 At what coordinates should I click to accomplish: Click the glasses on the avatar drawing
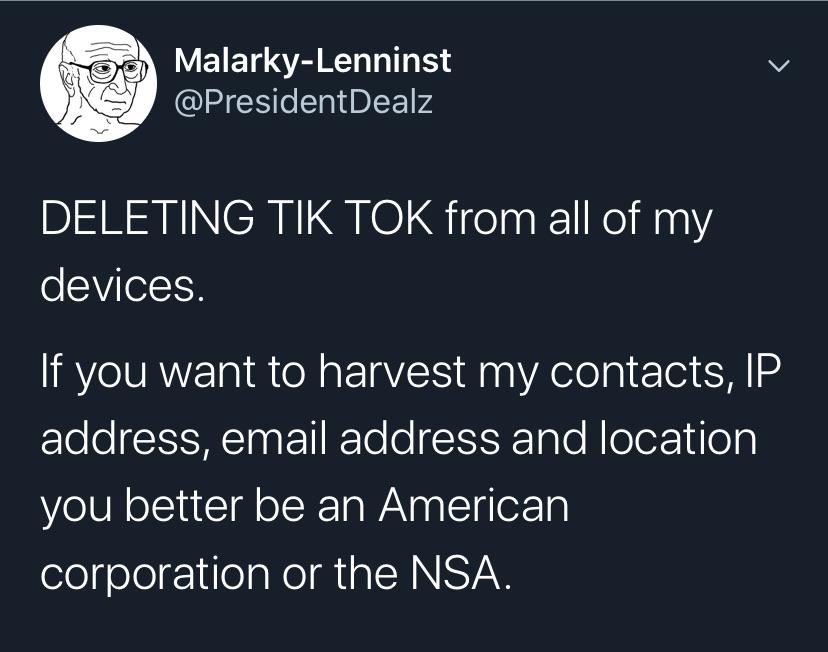coord(108,70)
